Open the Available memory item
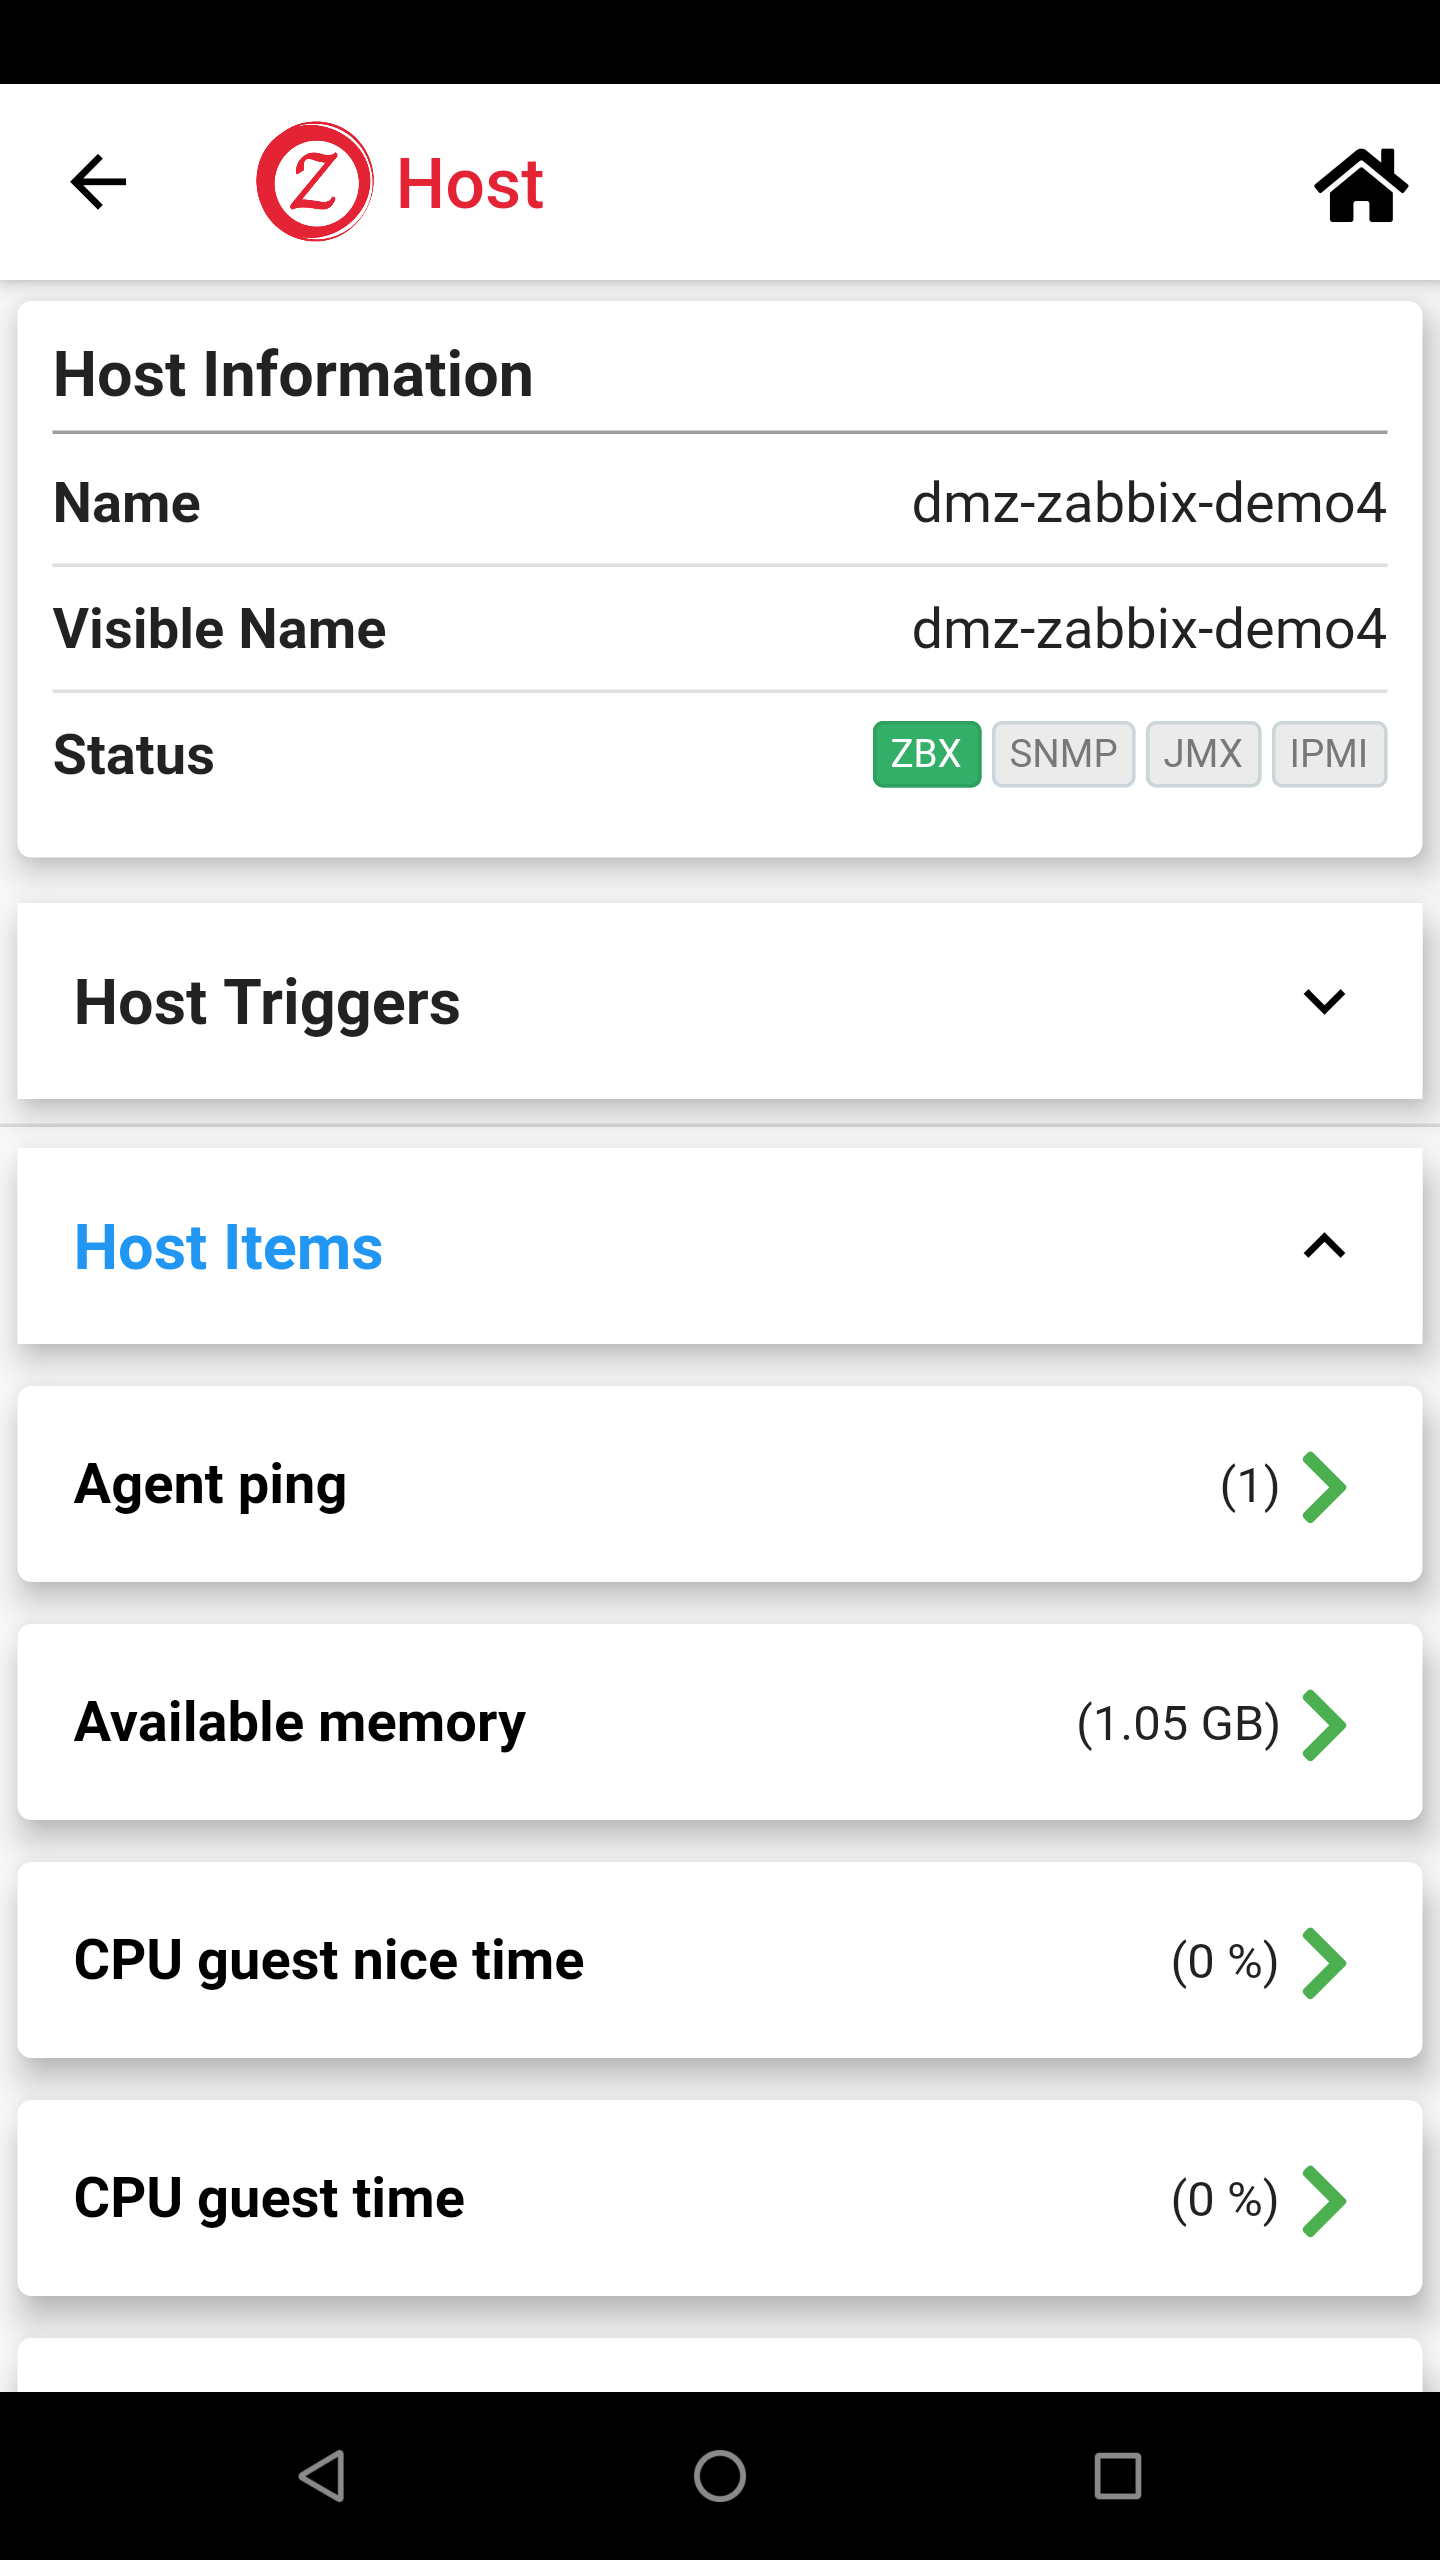This screenshot has height=2560, width=1440. 720,1722
